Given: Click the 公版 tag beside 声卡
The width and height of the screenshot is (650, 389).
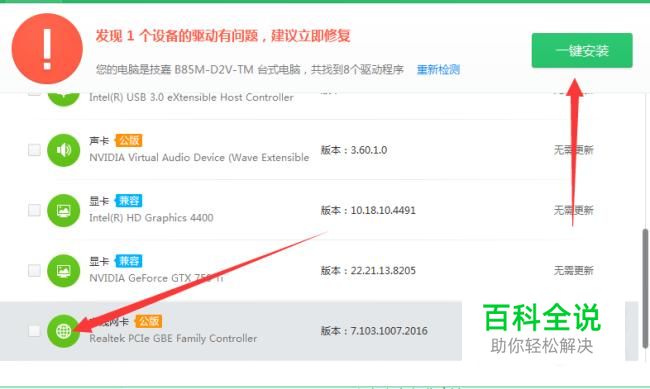Looking at the screenshot, I should pos(129,141).
